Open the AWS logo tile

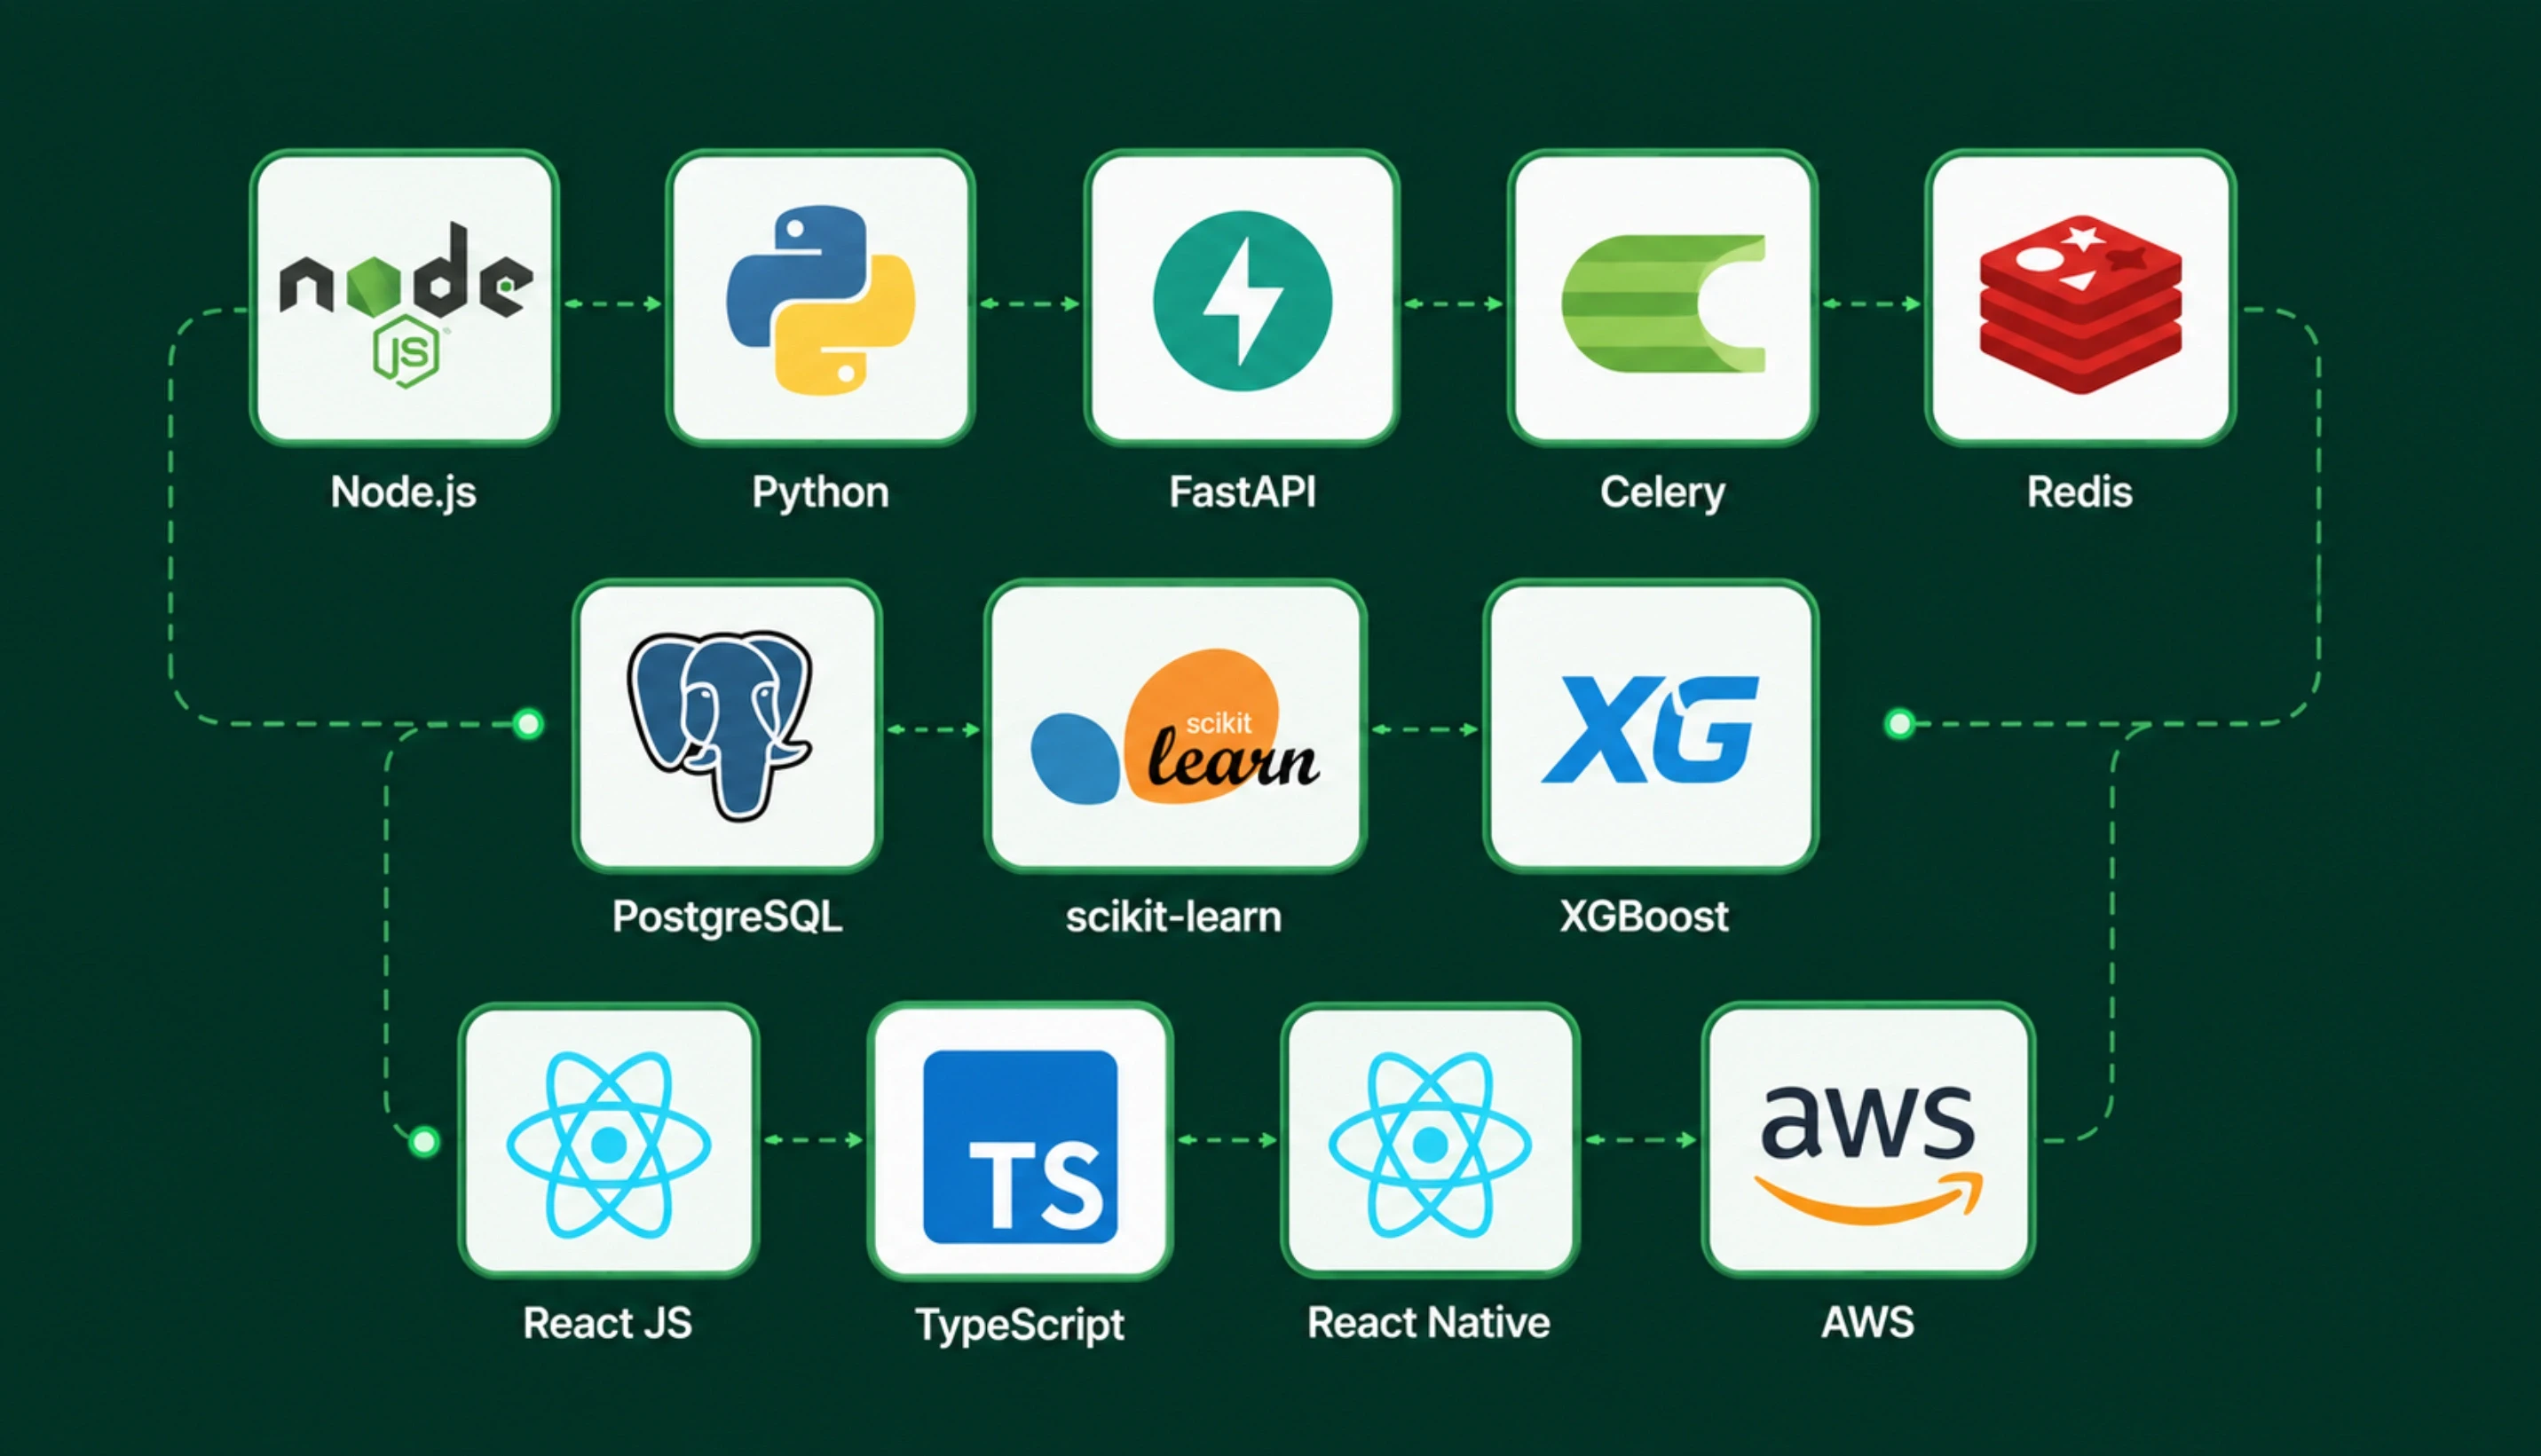(x=1868, y=1142)
